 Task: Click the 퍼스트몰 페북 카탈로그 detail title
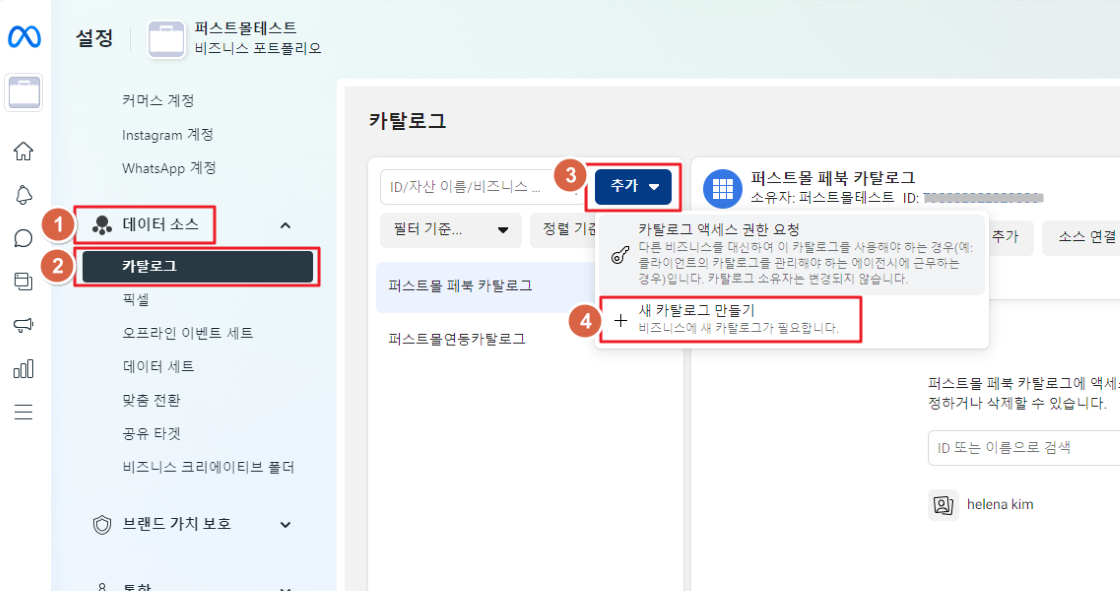coord(833,178)
